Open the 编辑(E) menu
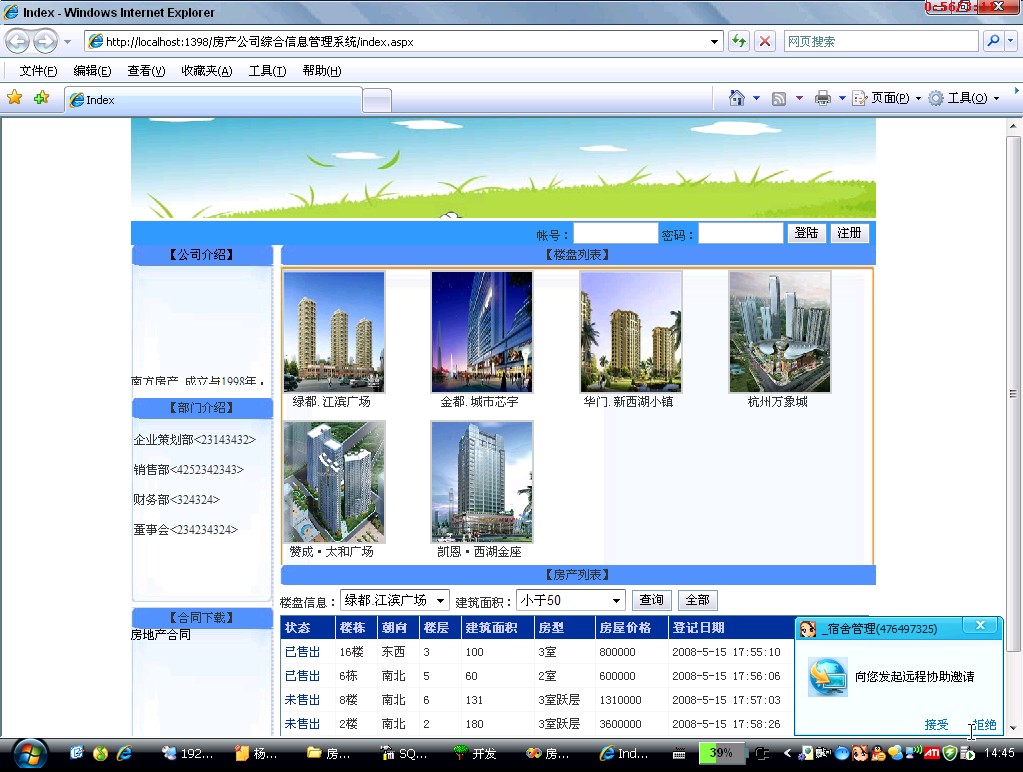The image size is (1023, 772). [92, 70]
